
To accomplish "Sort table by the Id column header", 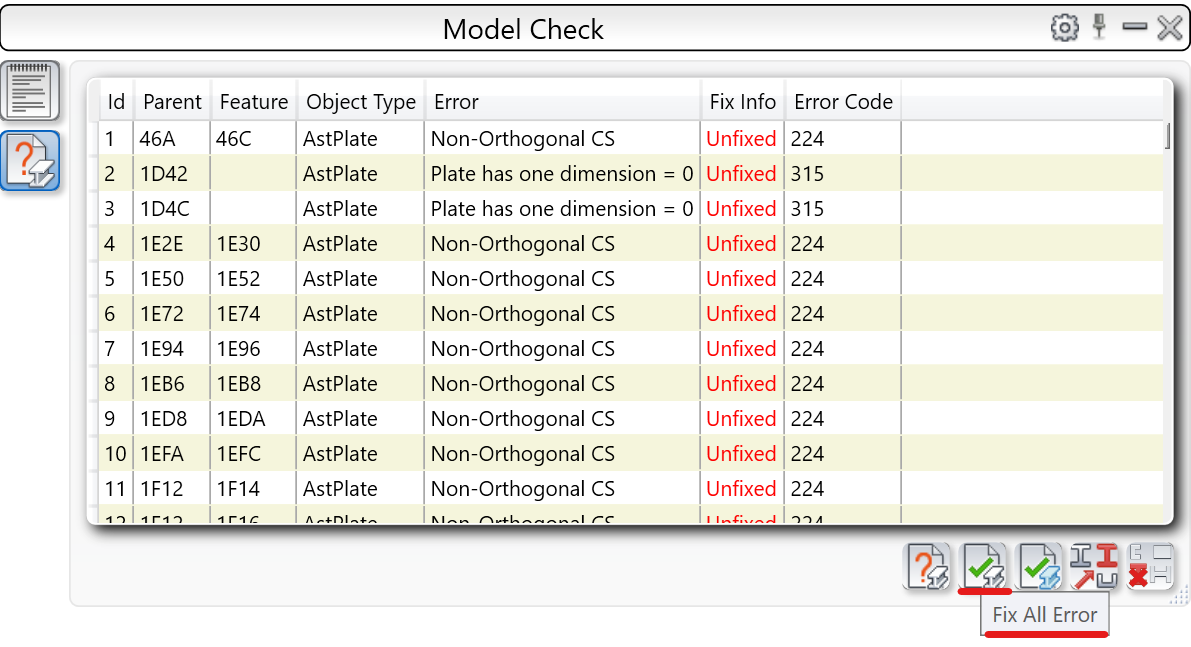I will [116, 102].
